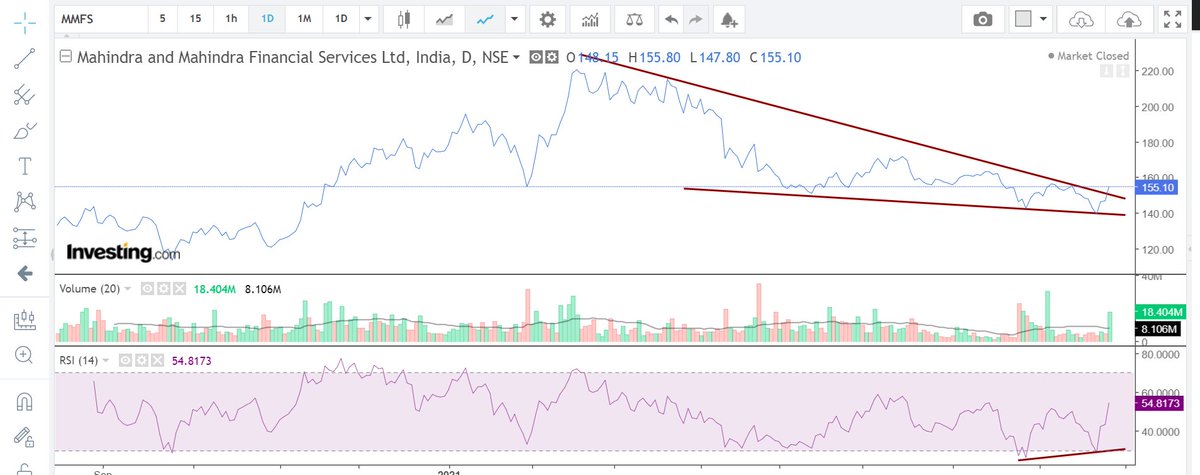This screenshot has width=1200, height=475.
Task: Open RSI indicator settings
Action: pyautogui.click(x=142, y=359)
